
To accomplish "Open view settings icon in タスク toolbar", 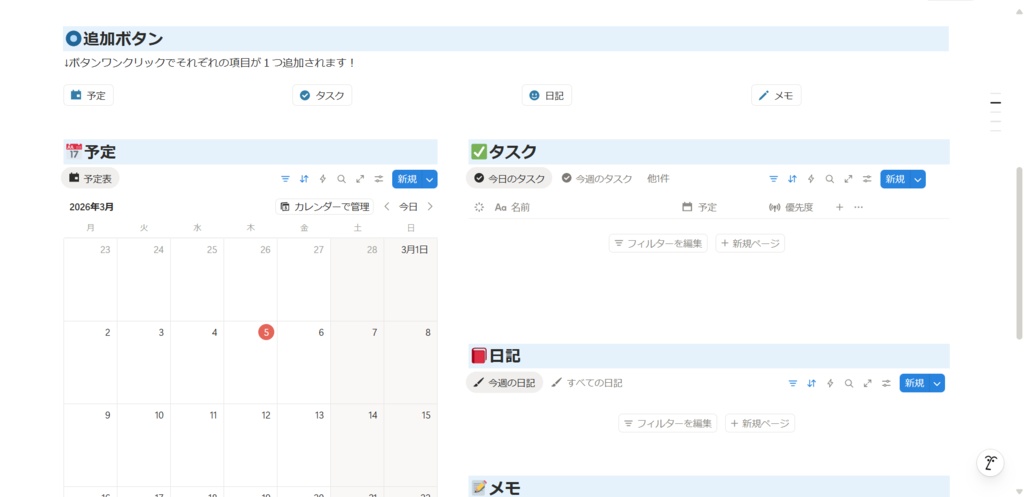I will (867, 179).
